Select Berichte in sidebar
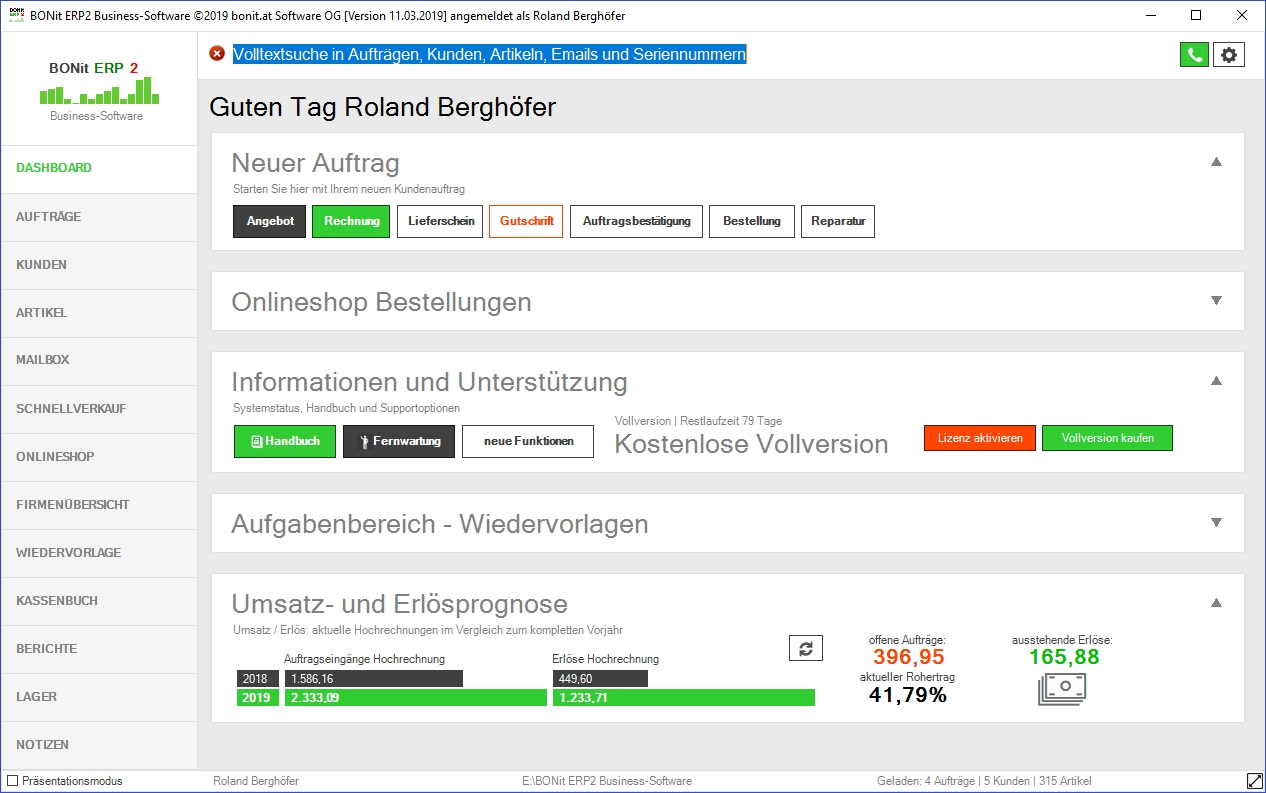Viewport: 1266px width, 793px height. (99, 649)
